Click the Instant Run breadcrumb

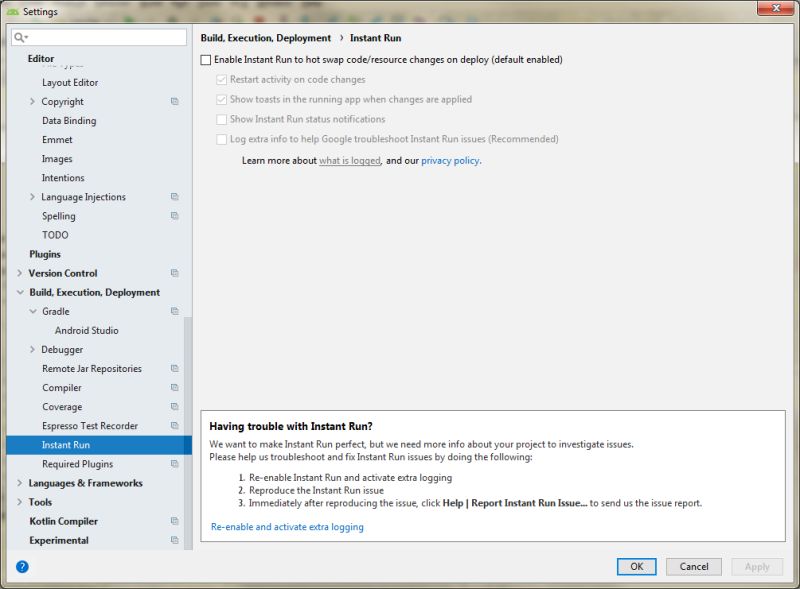click(x=376, y=36)
